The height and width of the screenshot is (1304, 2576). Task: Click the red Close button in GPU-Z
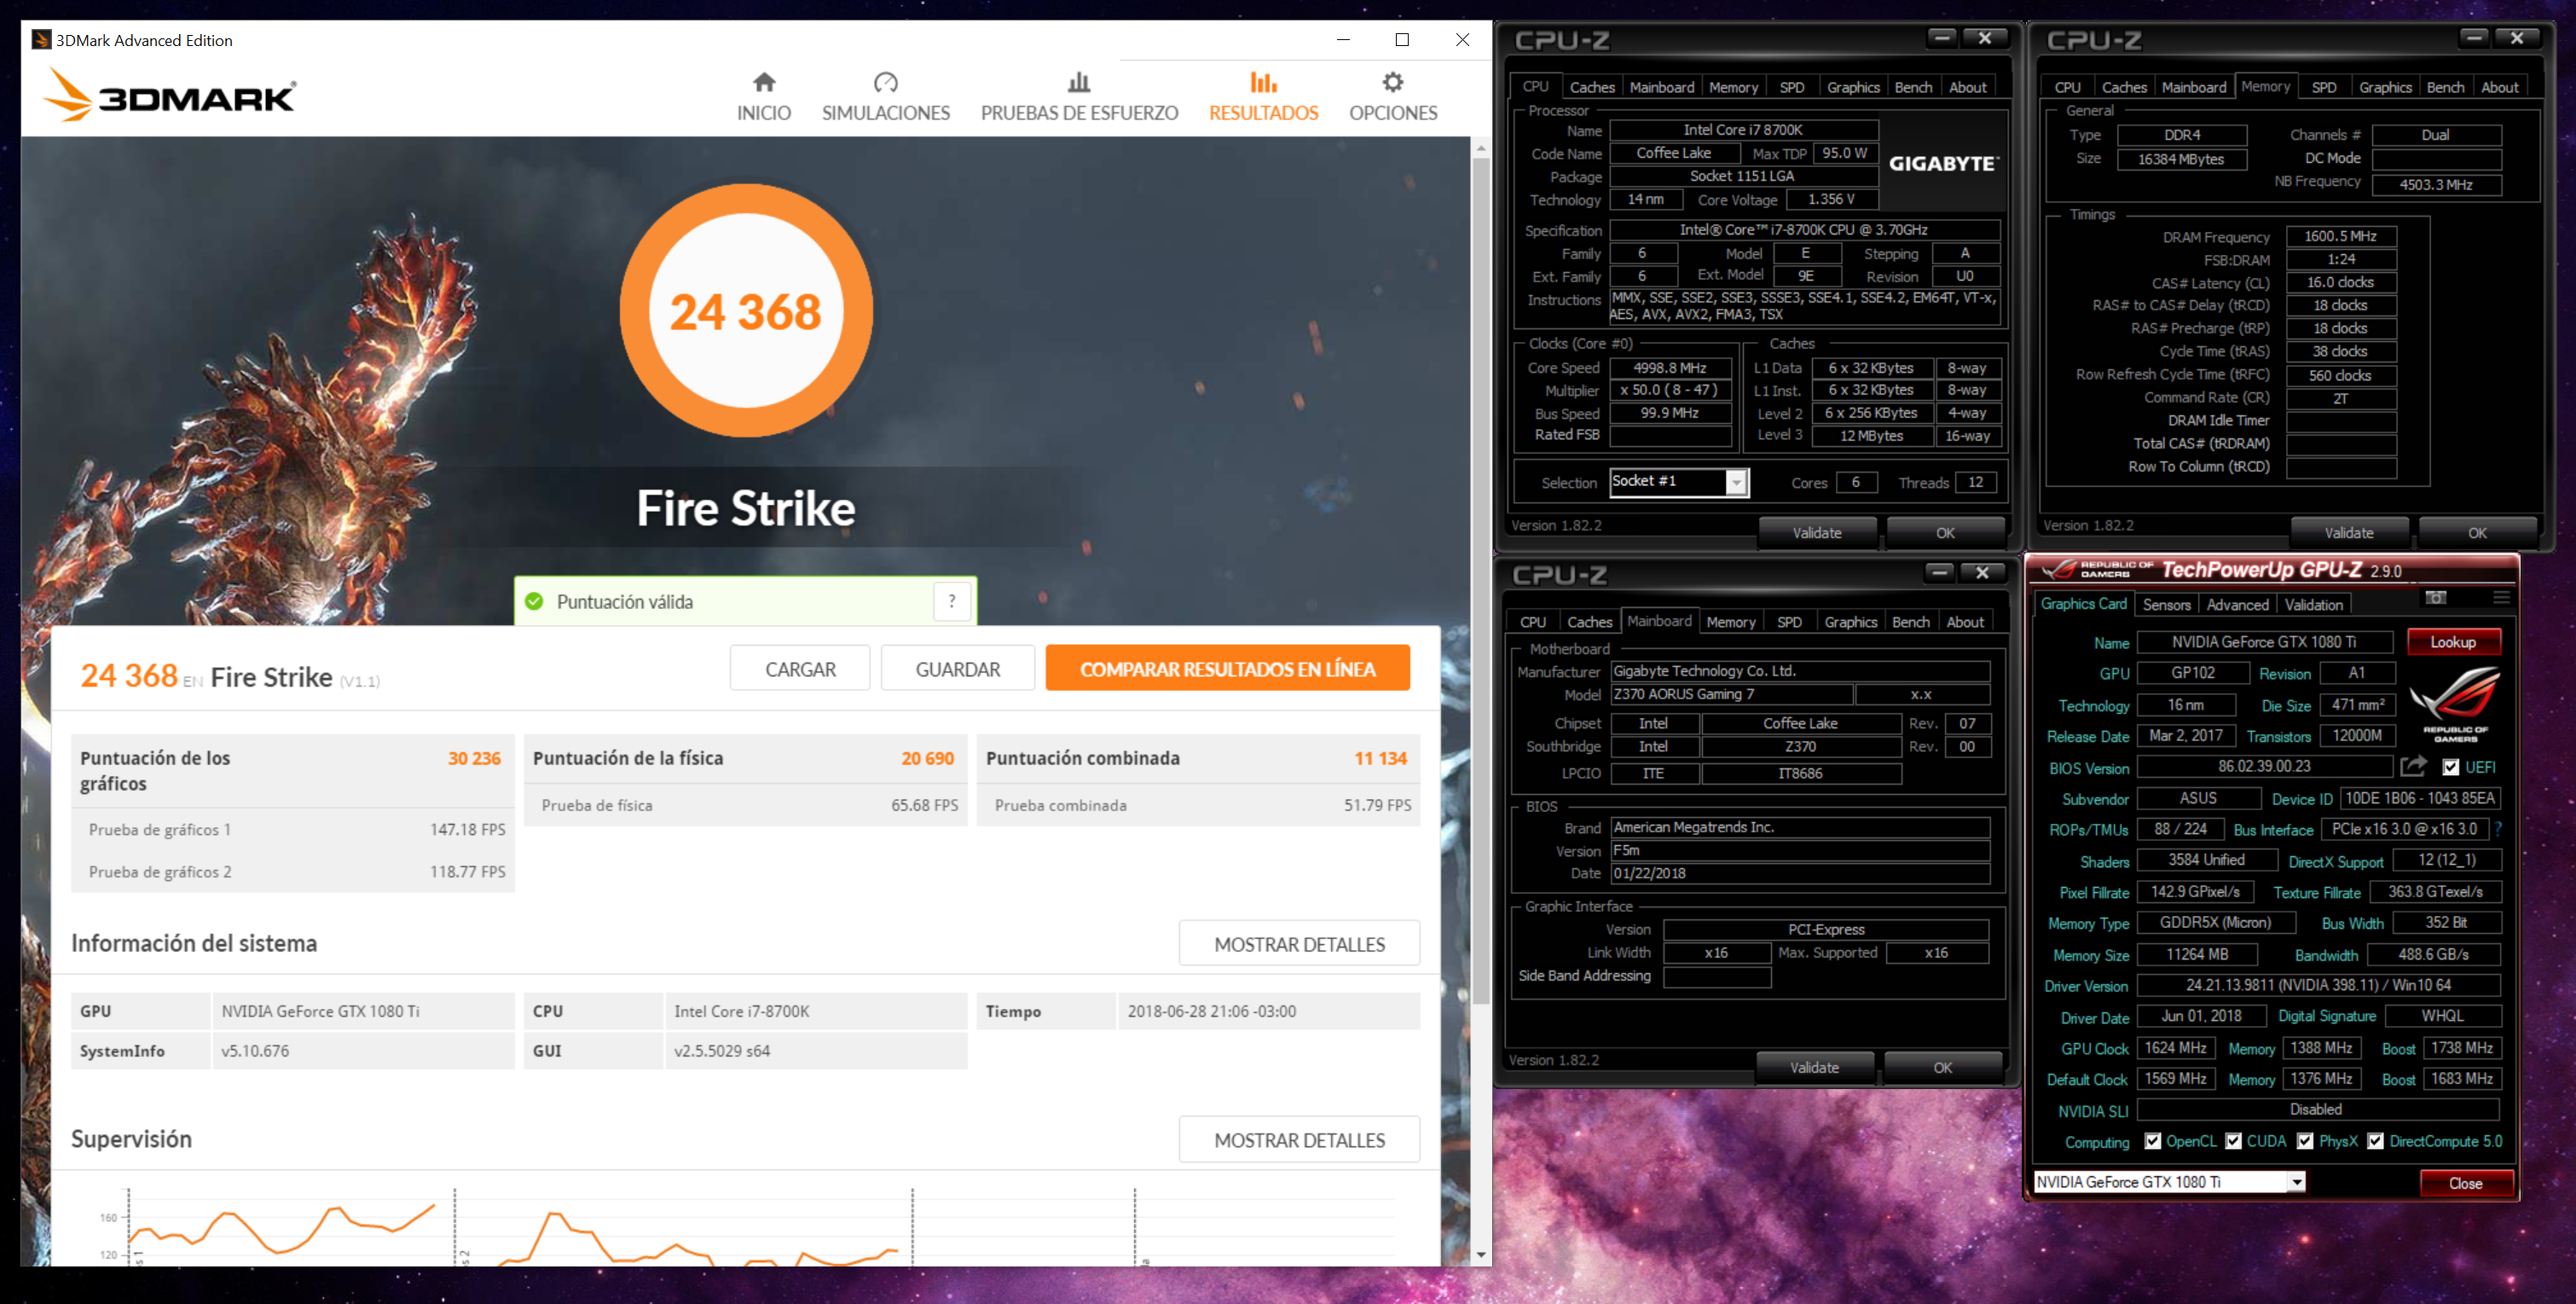pos(2465,1183)
